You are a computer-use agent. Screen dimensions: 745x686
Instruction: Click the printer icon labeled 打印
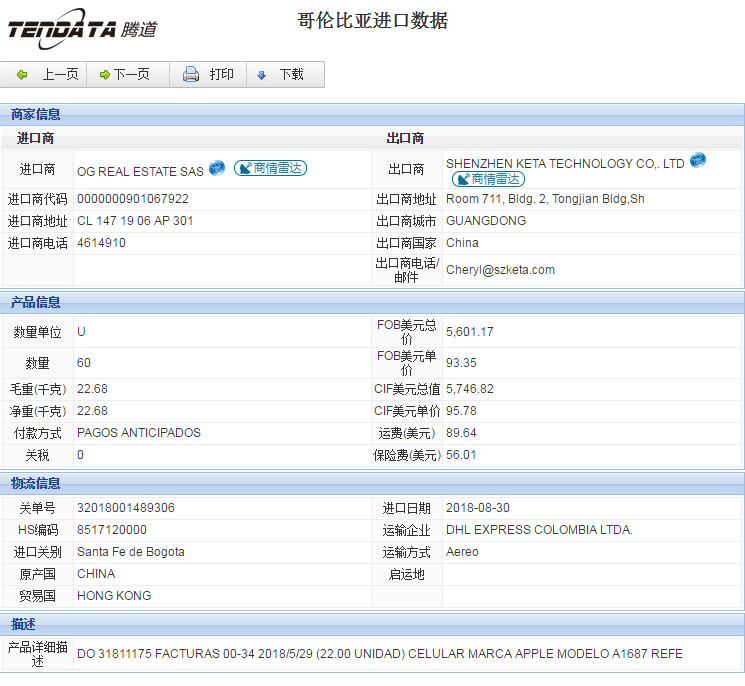[x=191, y=75]
